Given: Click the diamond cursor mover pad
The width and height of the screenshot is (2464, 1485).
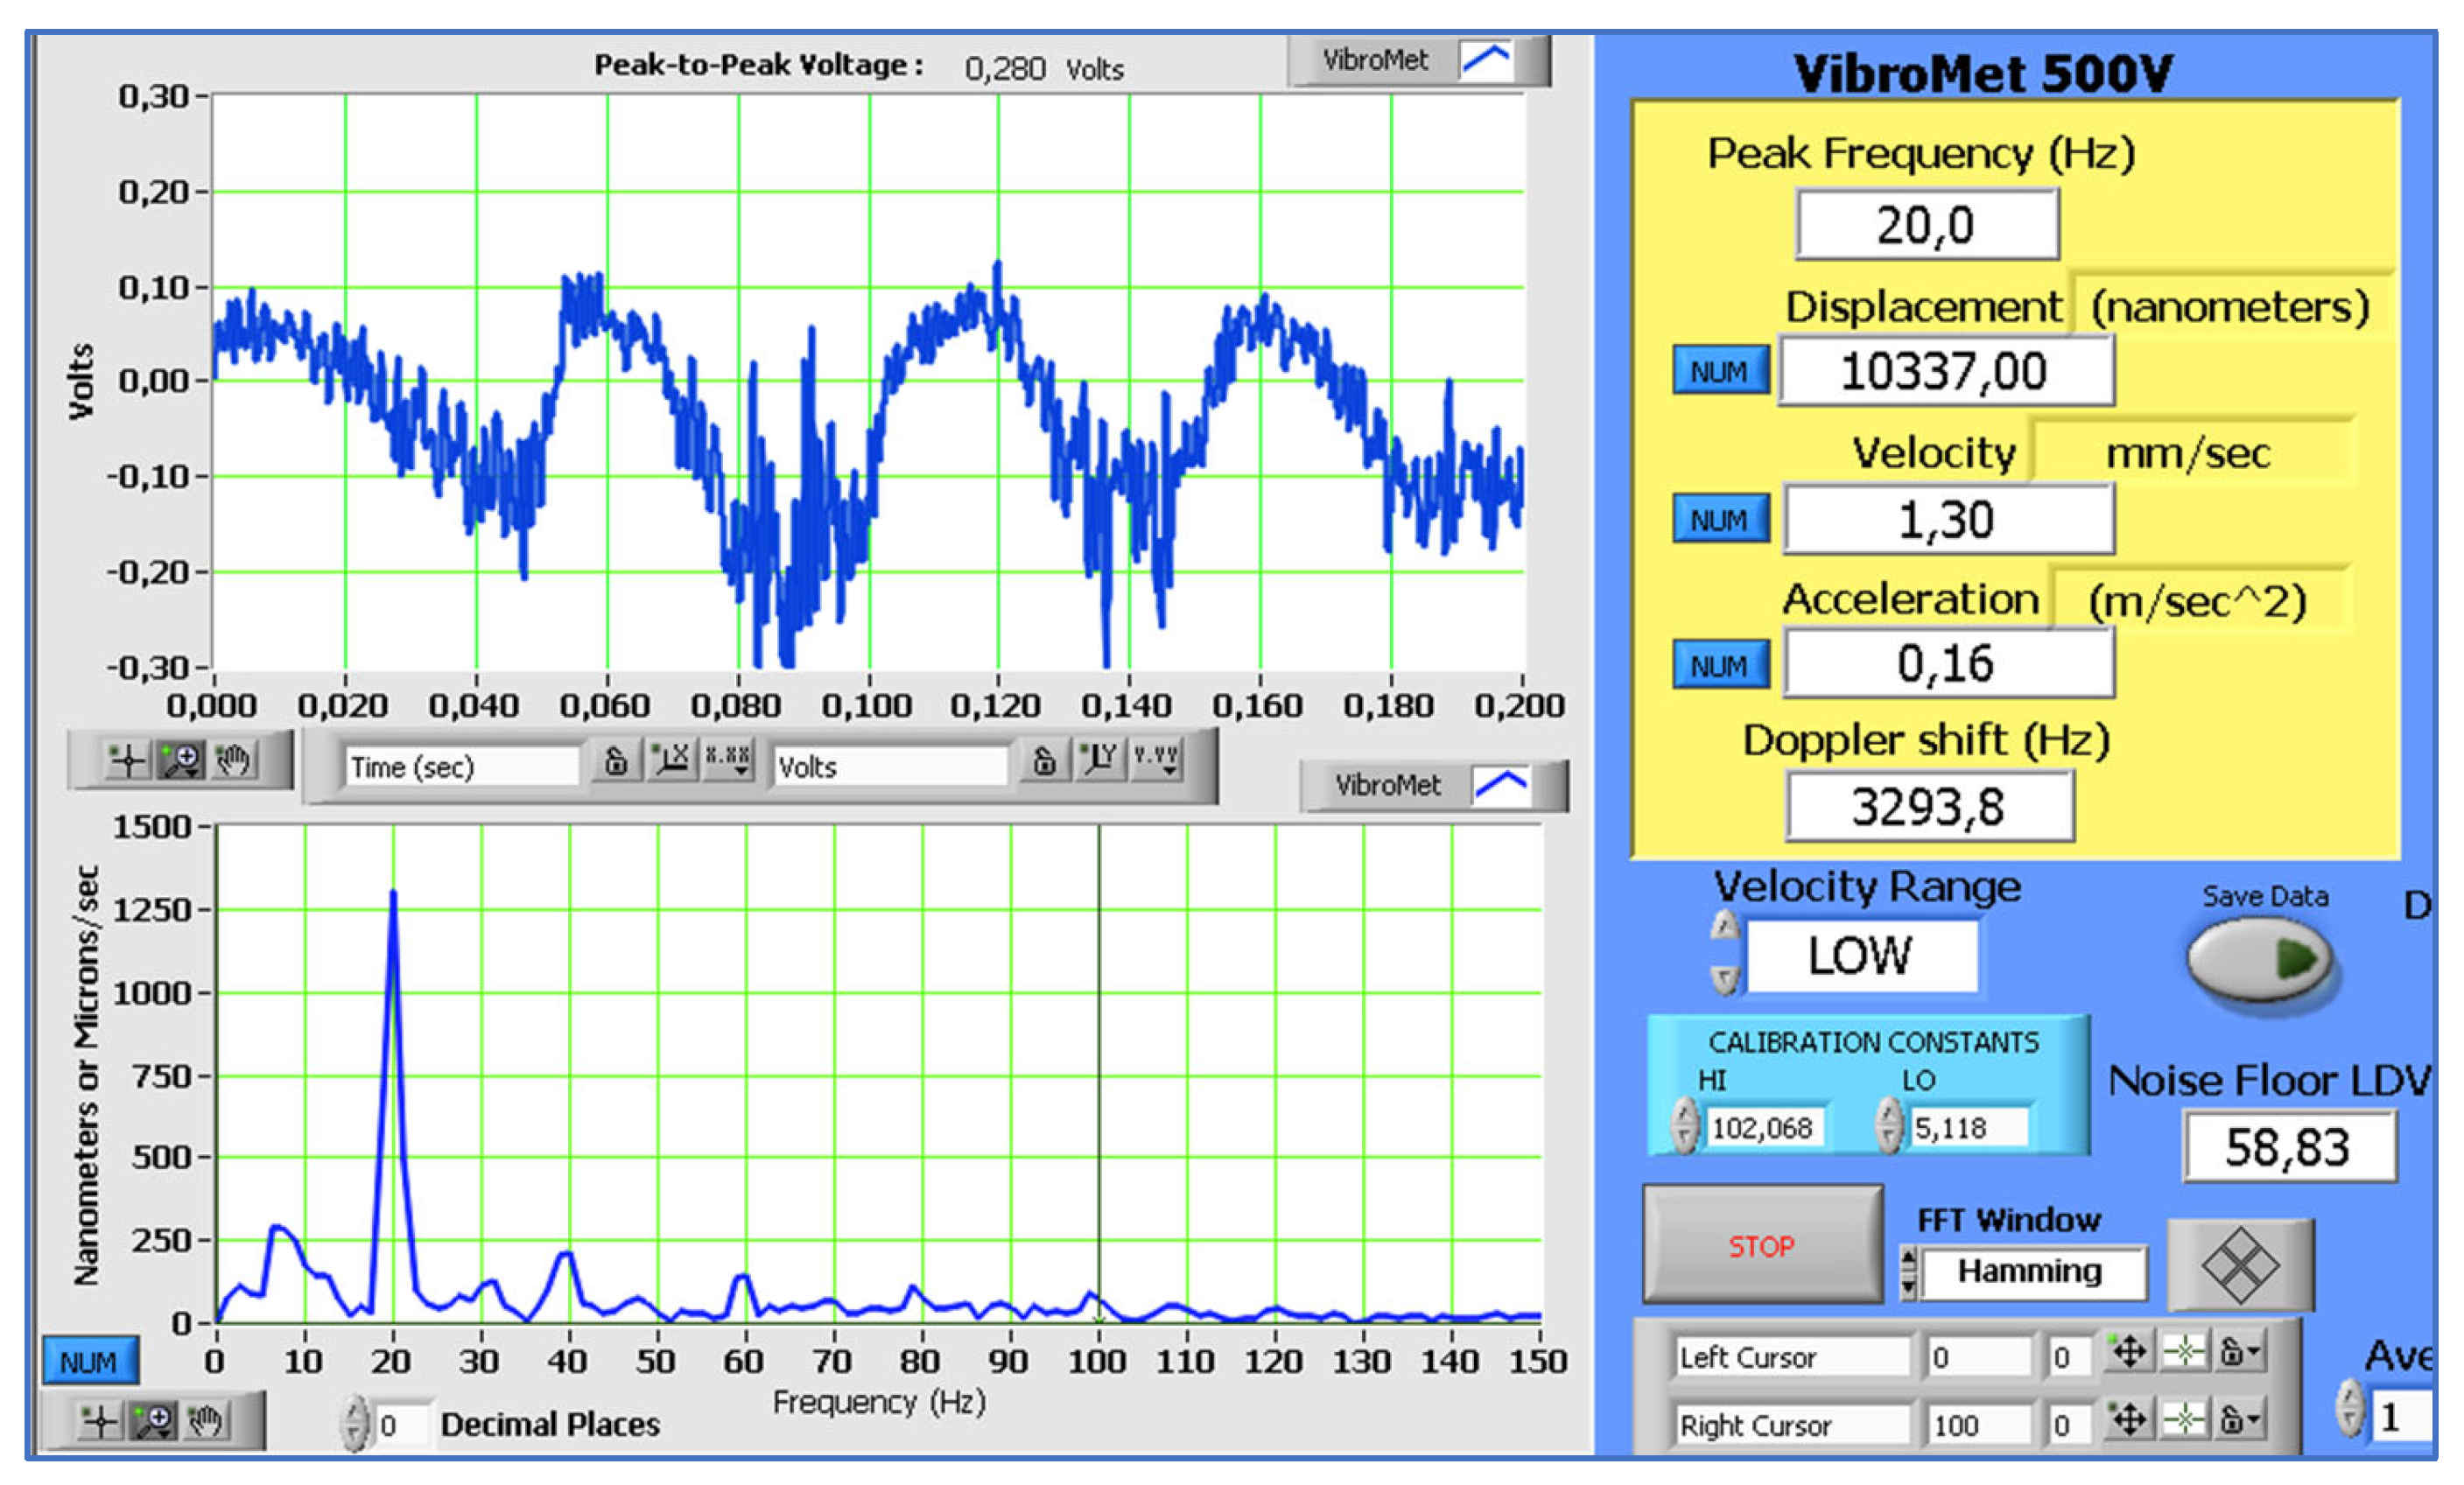Looking at the screenshot, I should pyautogui.click(x=2240, y=1265).
